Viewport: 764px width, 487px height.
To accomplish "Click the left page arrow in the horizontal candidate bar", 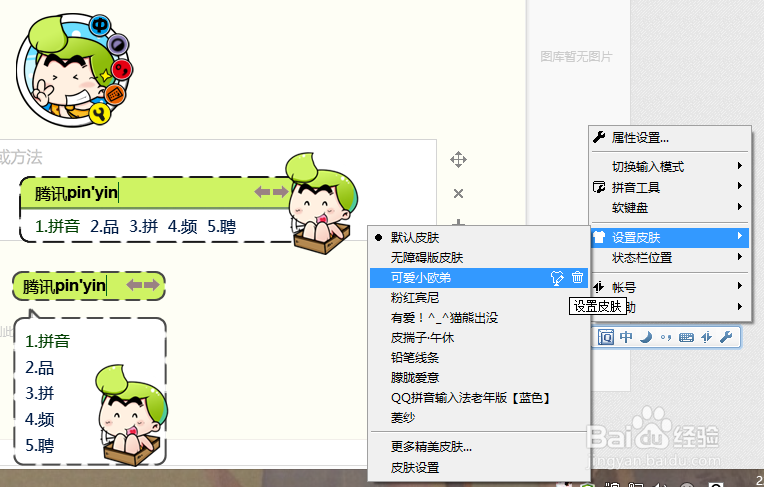I will (x=262, y=192).
